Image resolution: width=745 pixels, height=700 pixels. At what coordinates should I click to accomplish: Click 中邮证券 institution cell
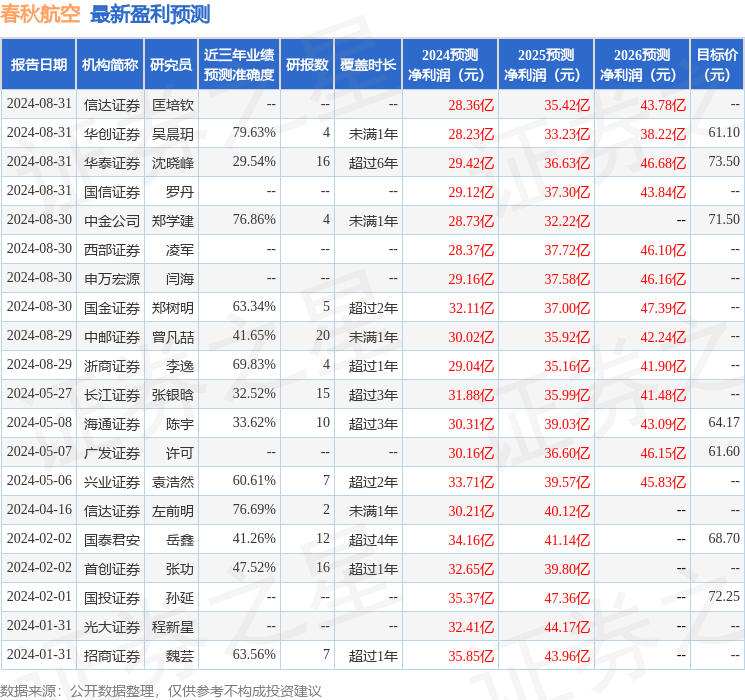pyautogui.click(x=112, y=337)
